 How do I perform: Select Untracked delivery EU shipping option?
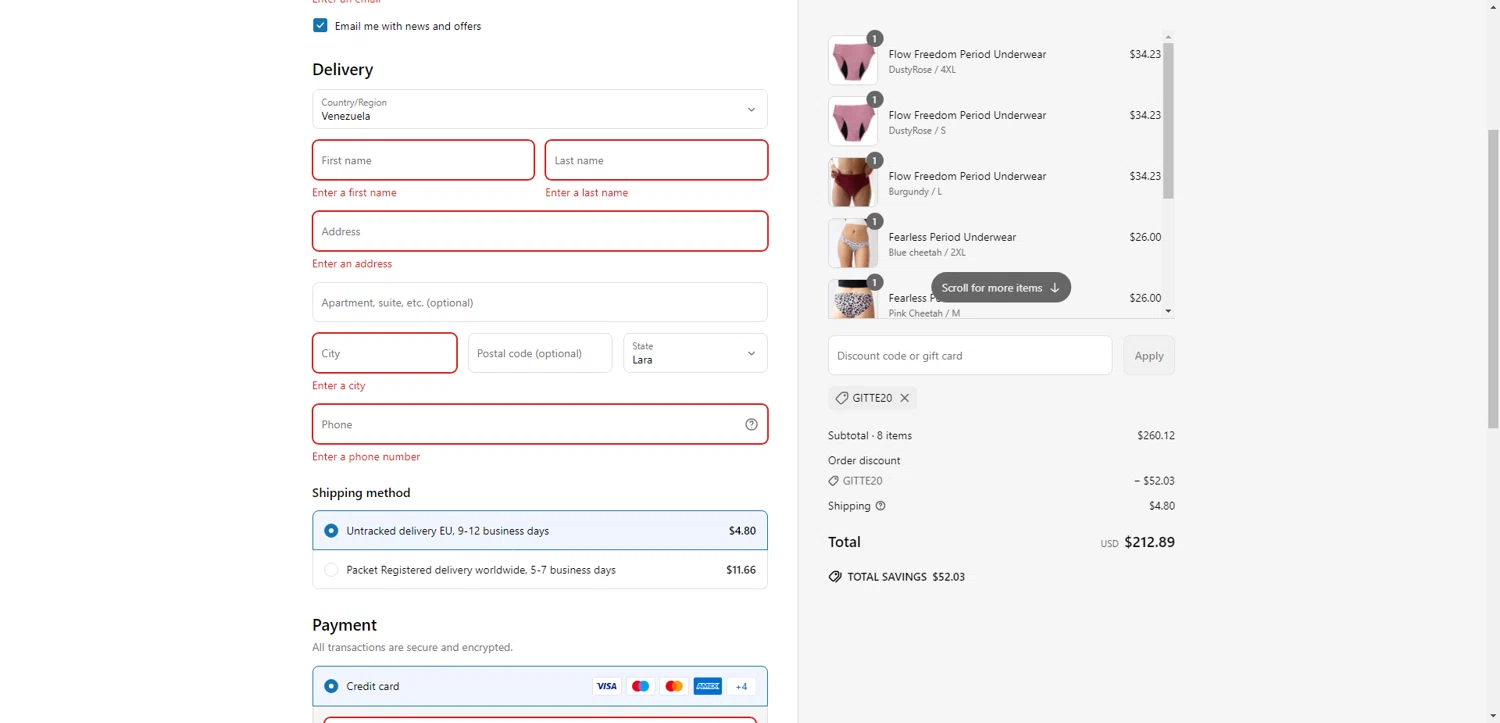(540, 531)
